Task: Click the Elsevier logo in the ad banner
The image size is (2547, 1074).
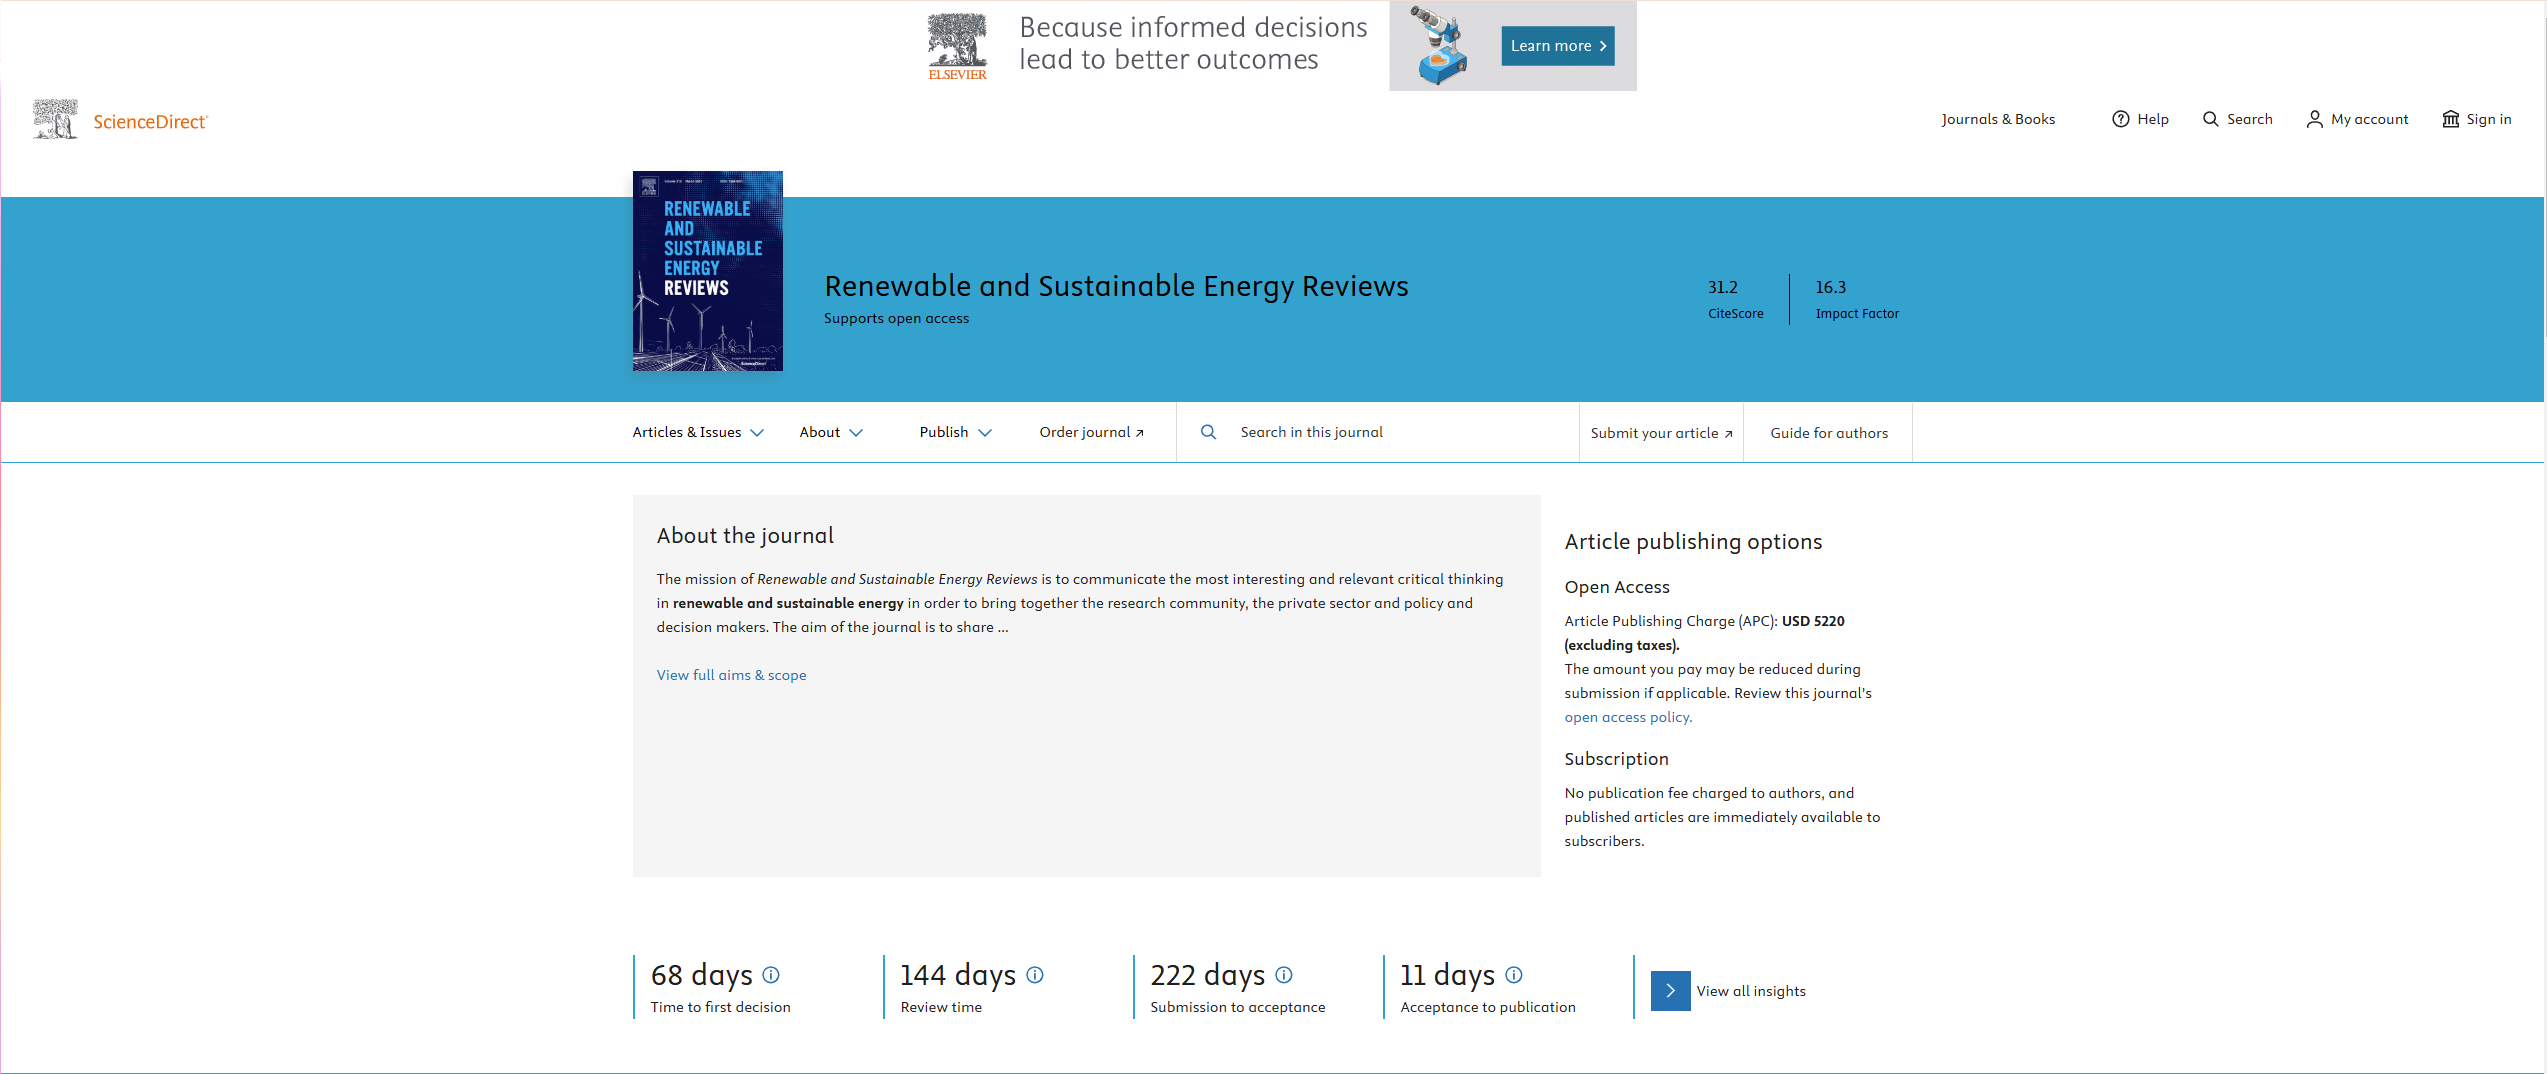Action: [x=957, y=46]
